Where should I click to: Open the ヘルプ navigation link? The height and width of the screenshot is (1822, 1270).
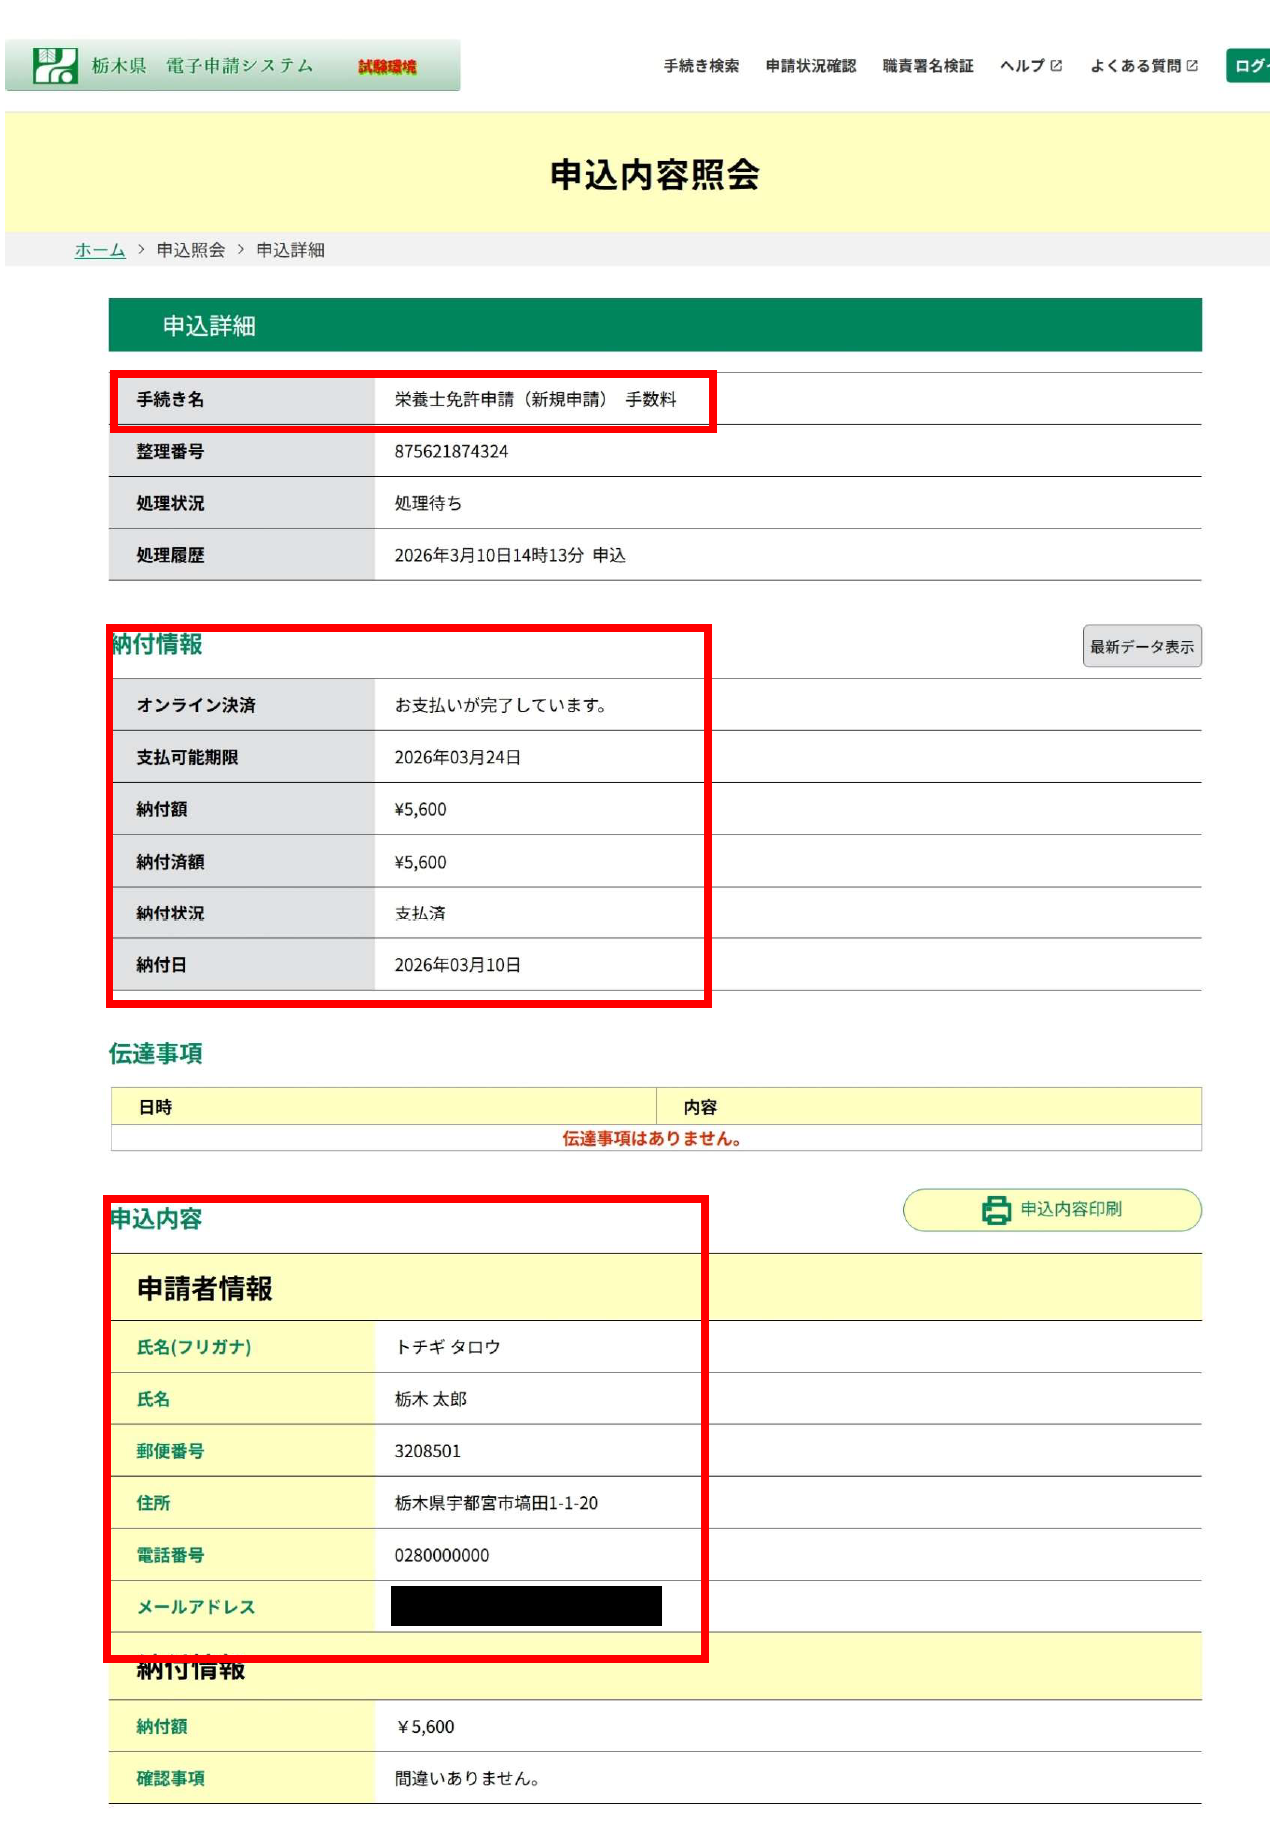(x=1022, y=66)
